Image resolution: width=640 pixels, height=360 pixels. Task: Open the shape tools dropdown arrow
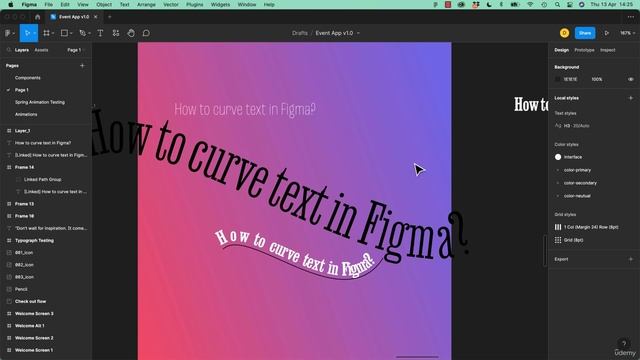tap(71, 33)
